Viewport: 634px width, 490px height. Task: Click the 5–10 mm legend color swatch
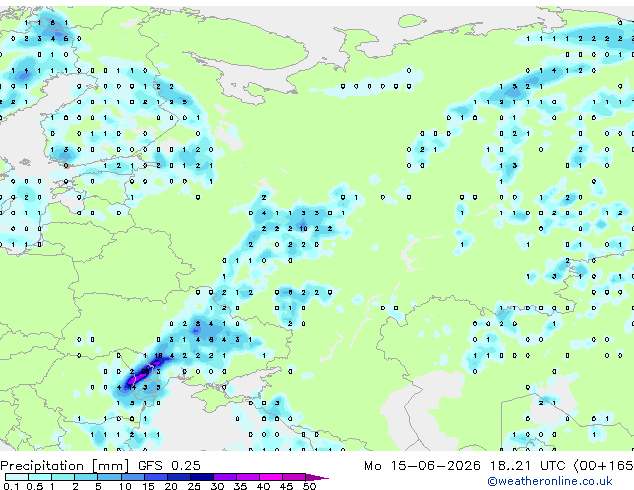pyautogui.click(x=109, y=477)
